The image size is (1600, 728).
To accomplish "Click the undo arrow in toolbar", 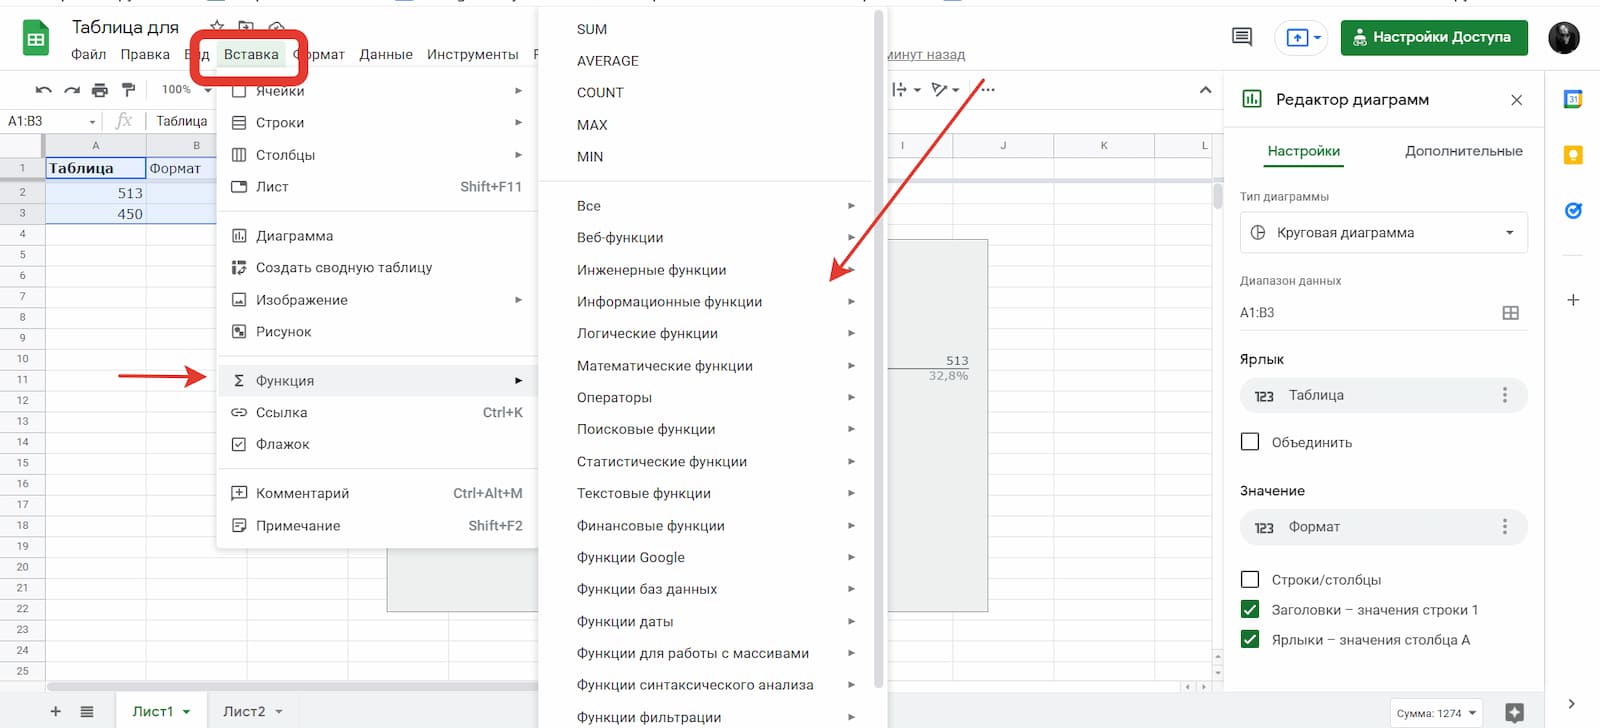I will click(43, 90).
